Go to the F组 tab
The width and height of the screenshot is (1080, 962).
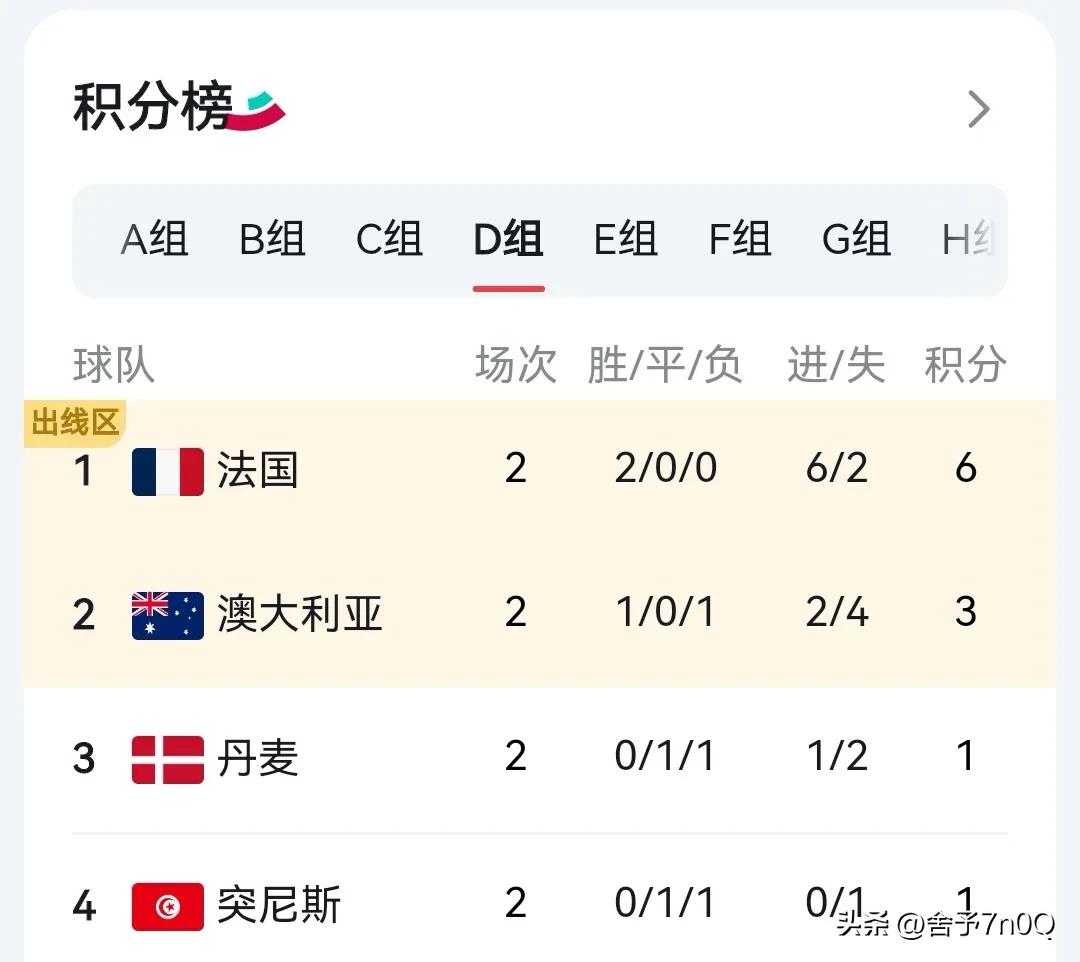click(740, 240)
